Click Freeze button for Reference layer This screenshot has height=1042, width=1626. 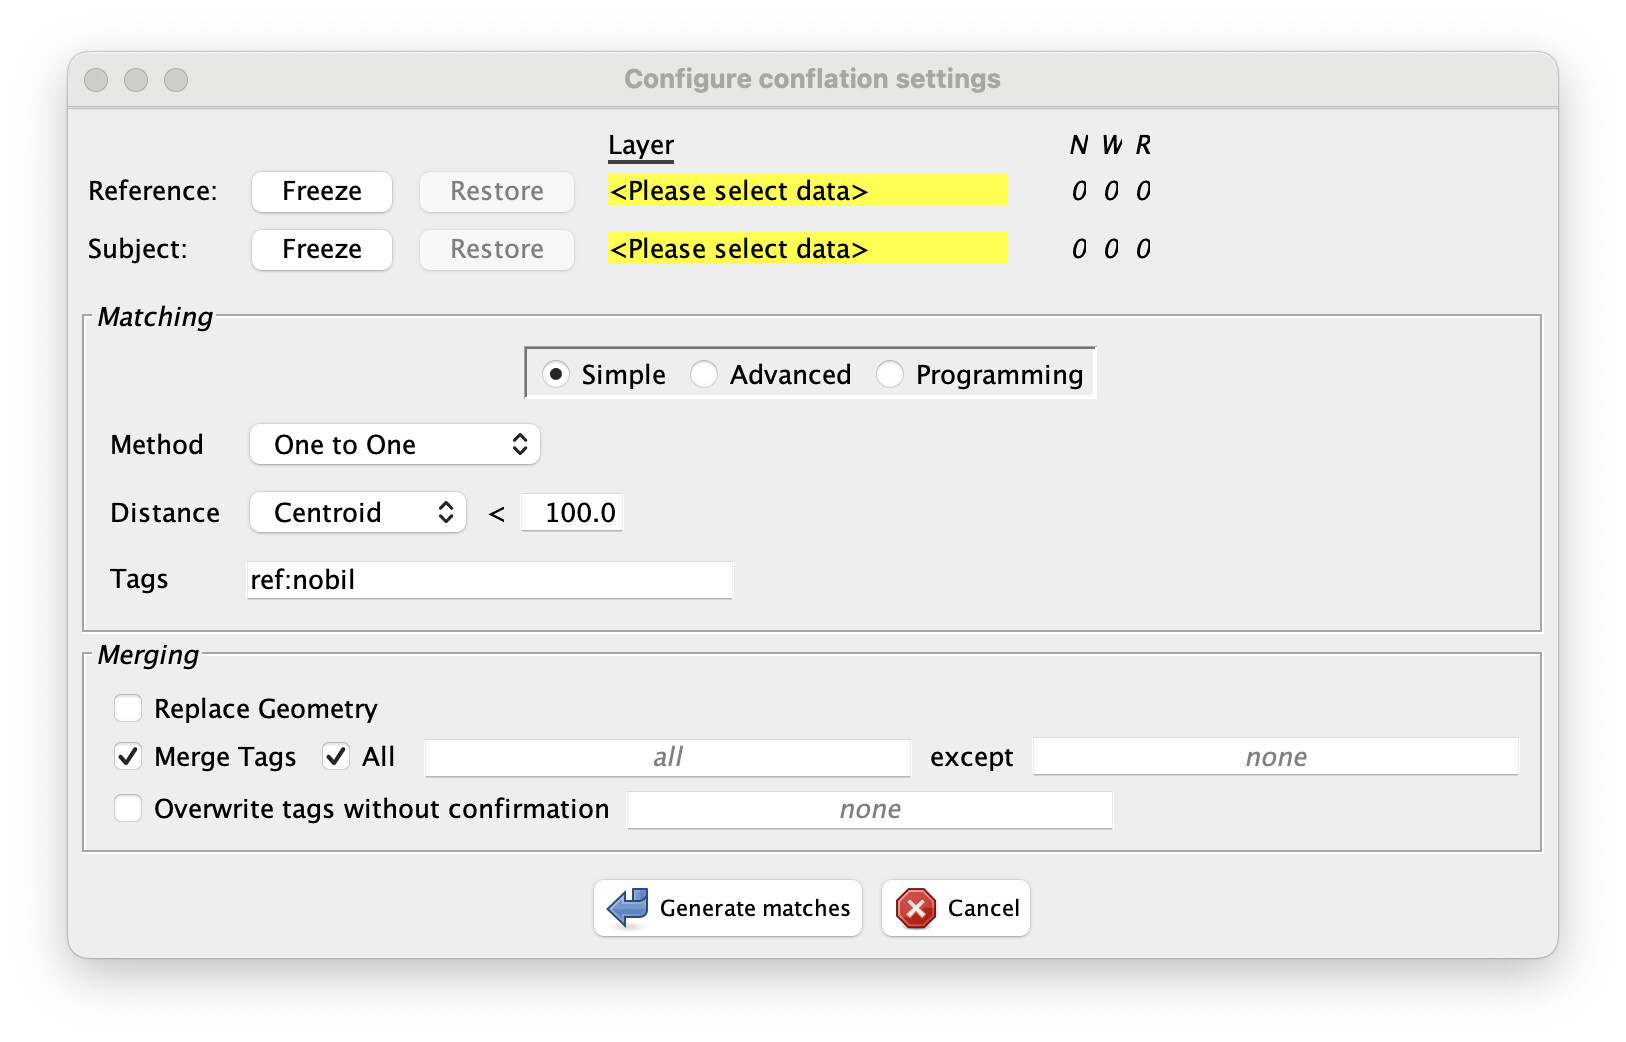point(322,191)
